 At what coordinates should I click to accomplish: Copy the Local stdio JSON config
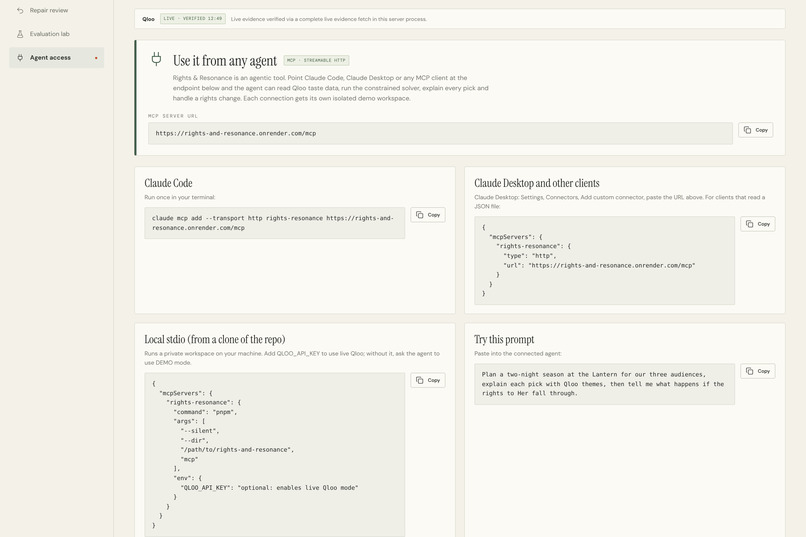pos(428,380)
